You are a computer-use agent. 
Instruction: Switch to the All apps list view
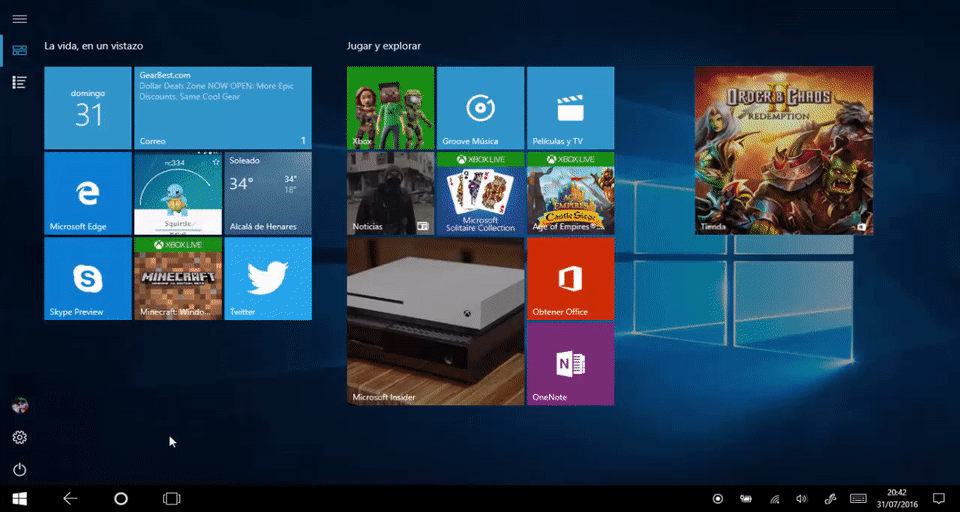19,82
